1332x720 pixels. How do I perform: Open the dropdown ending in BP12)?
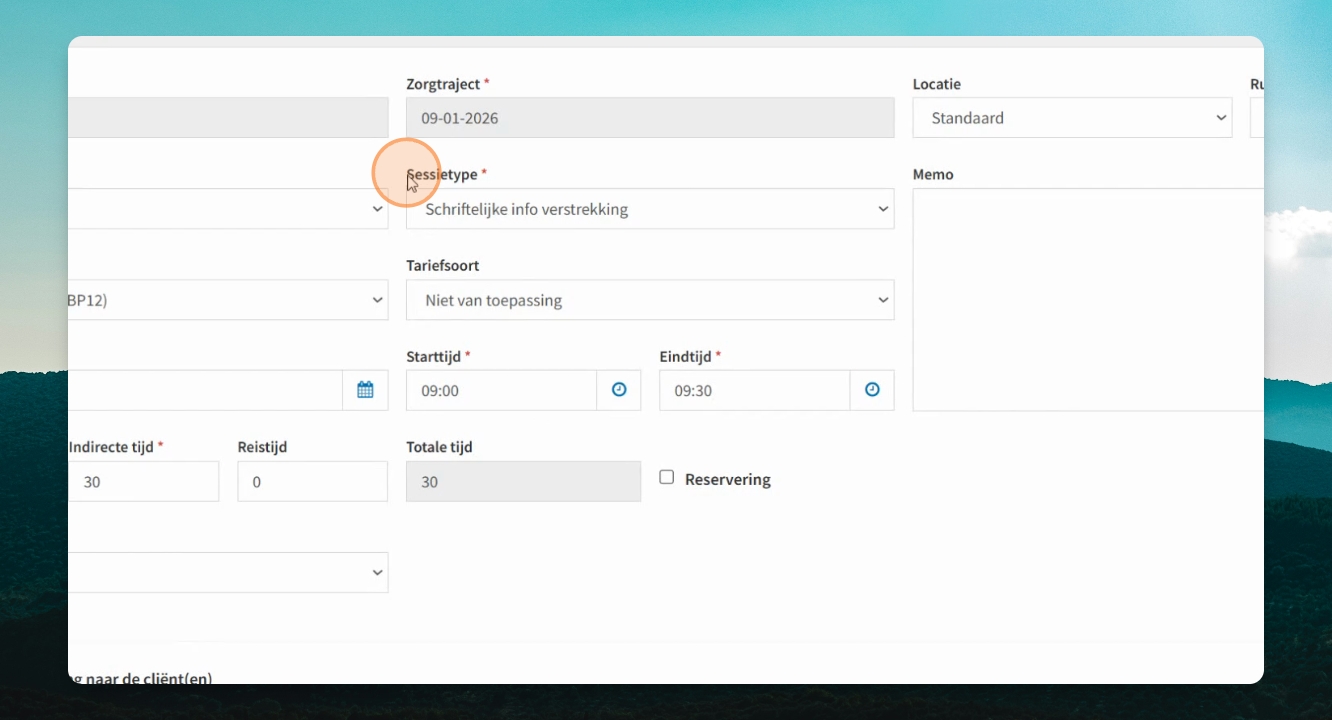[x=228, y=300]
